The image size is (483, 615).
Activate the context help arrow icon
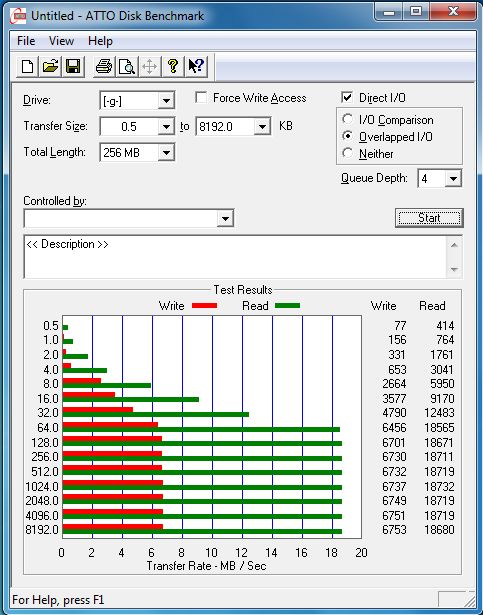click(x=195, y=66)
